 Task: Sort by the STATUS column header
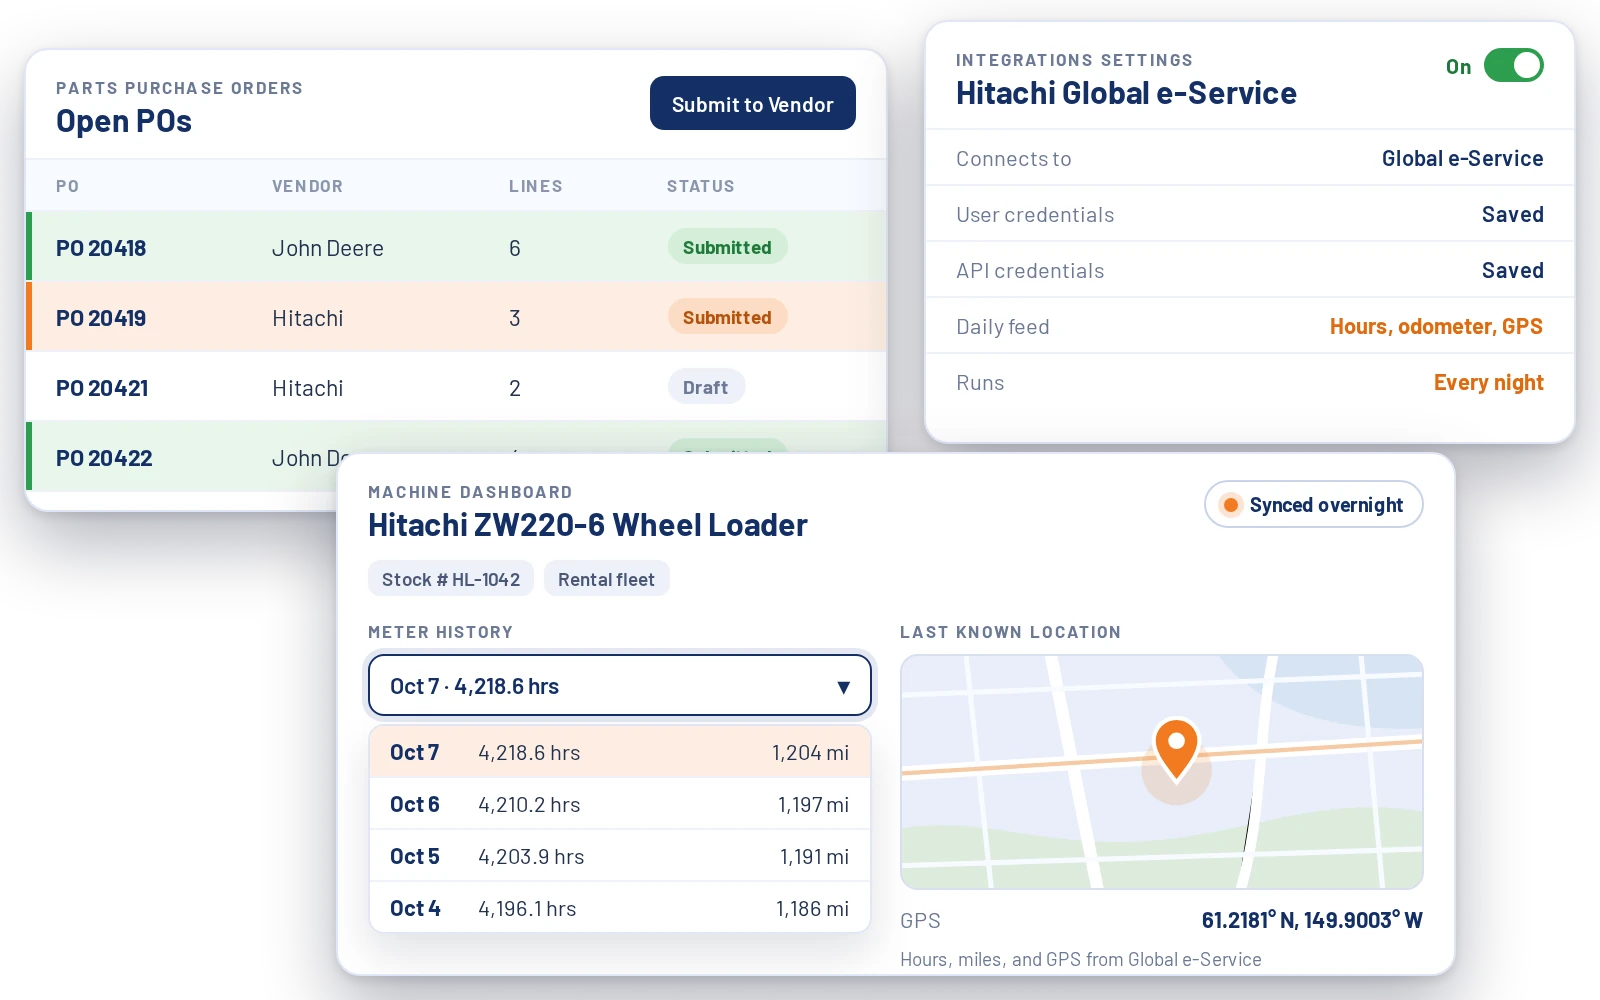coord(700,186)
